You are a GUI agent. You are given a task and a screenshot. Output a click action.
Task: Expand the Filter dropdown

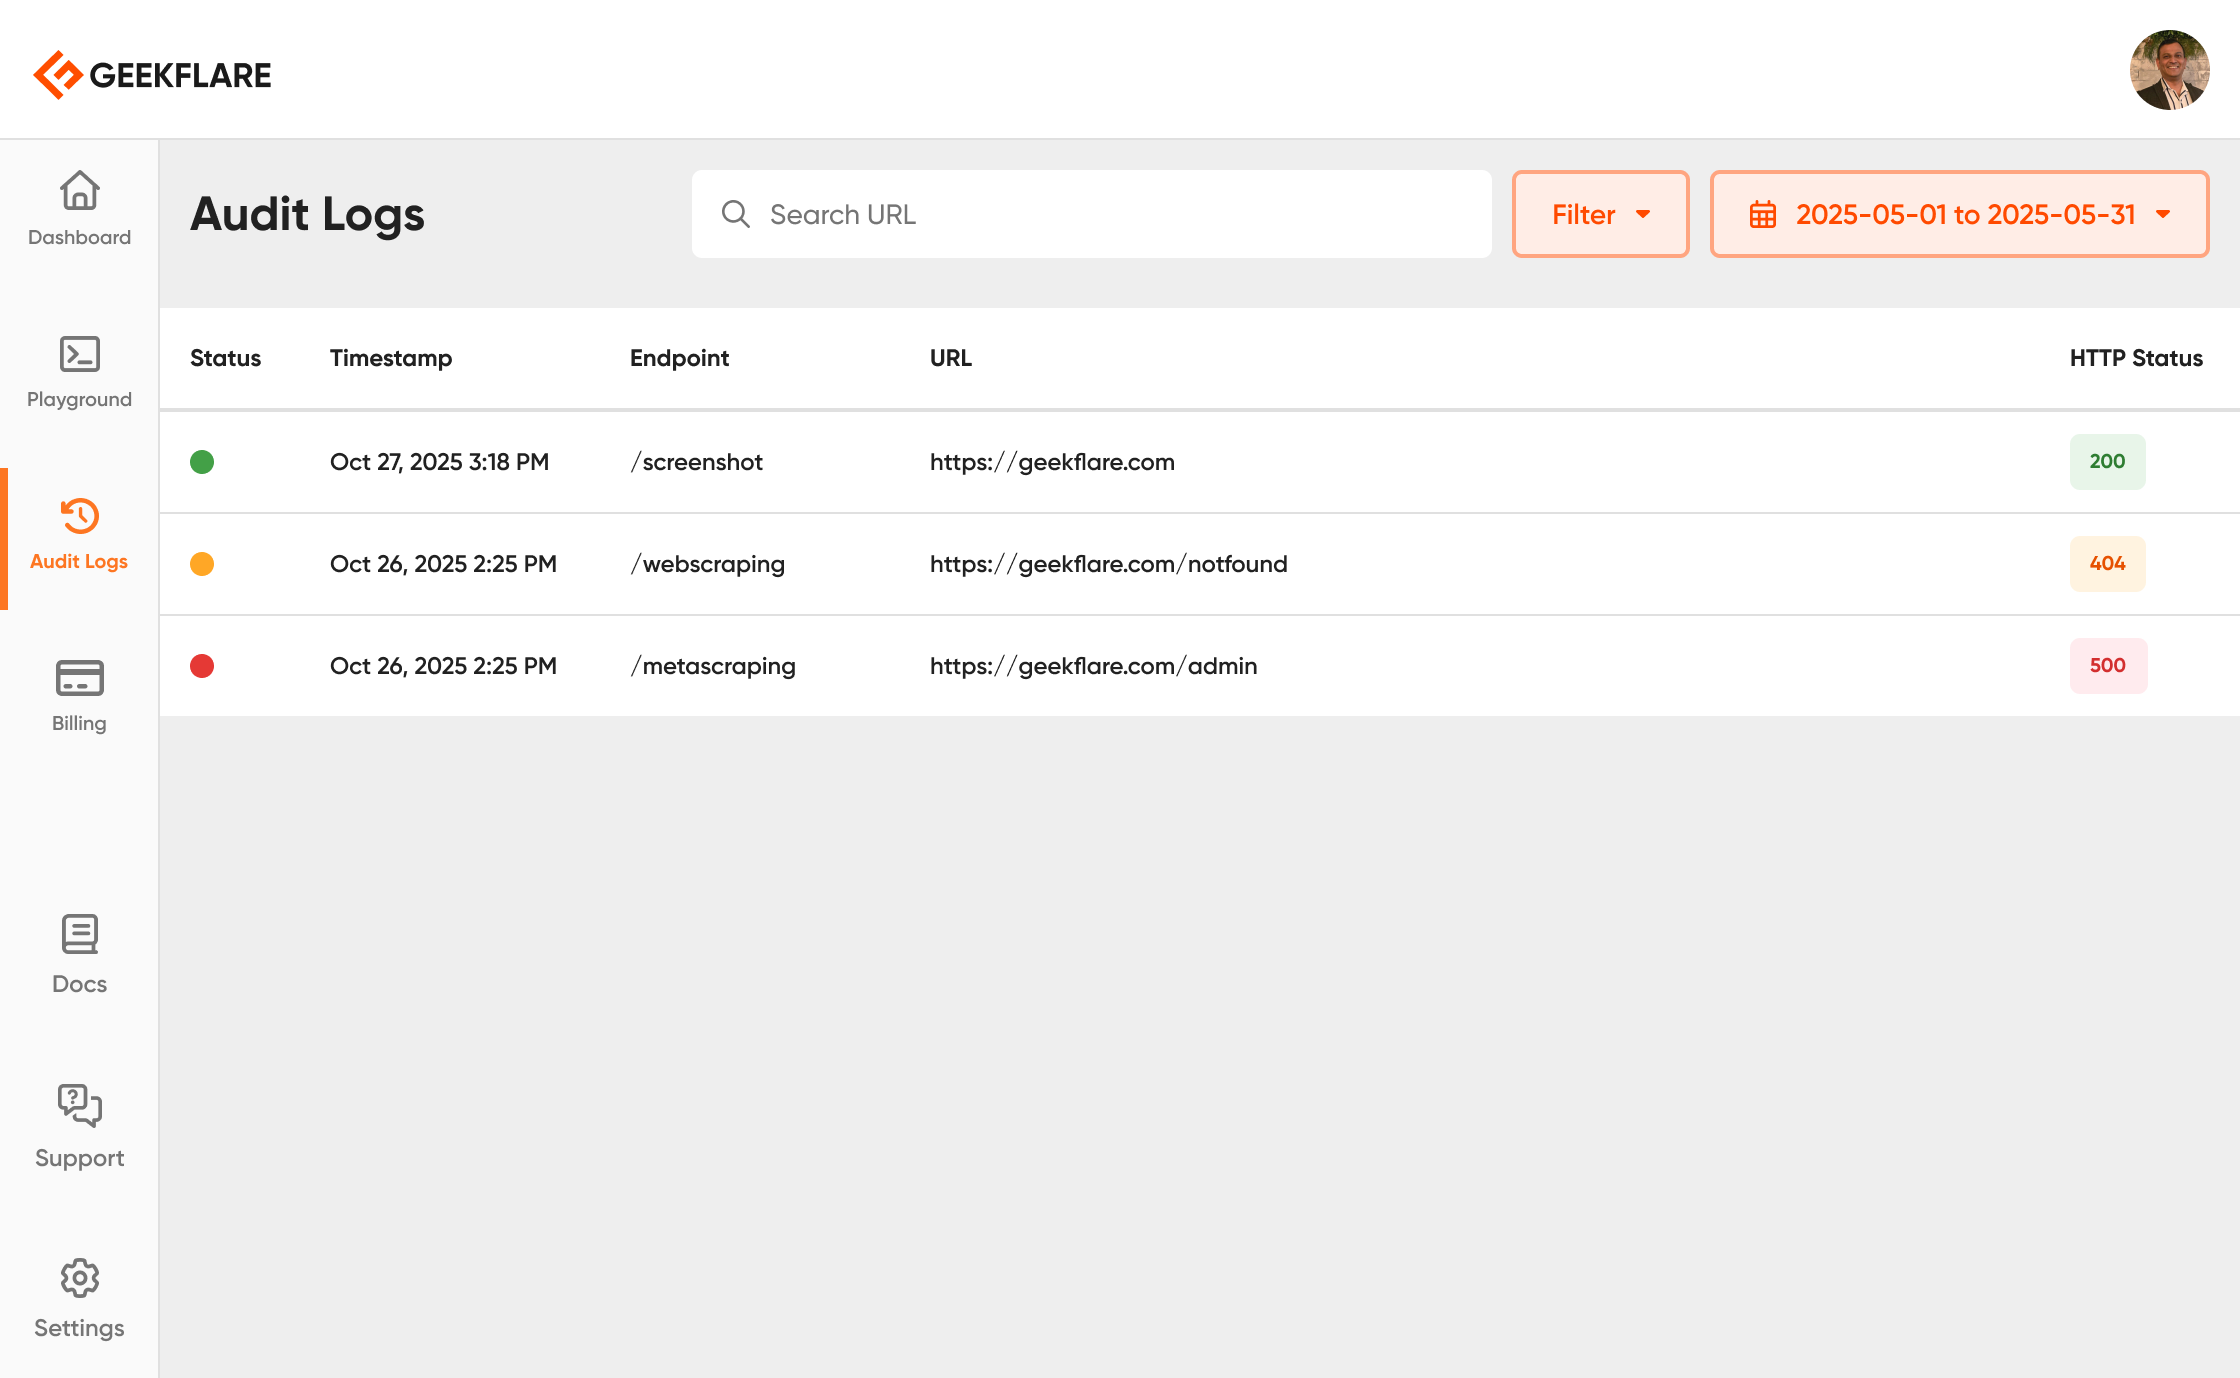click(x=1599, y=213)
